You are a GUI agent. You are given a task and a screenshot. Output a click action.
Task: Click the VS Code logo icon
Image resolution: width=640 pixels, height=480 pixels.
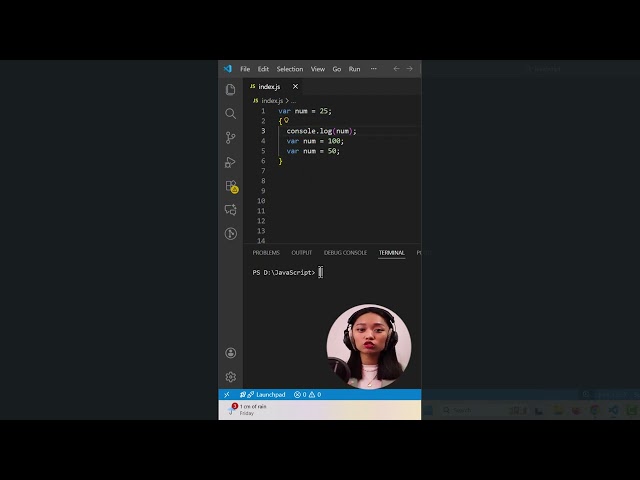point(228,69)
